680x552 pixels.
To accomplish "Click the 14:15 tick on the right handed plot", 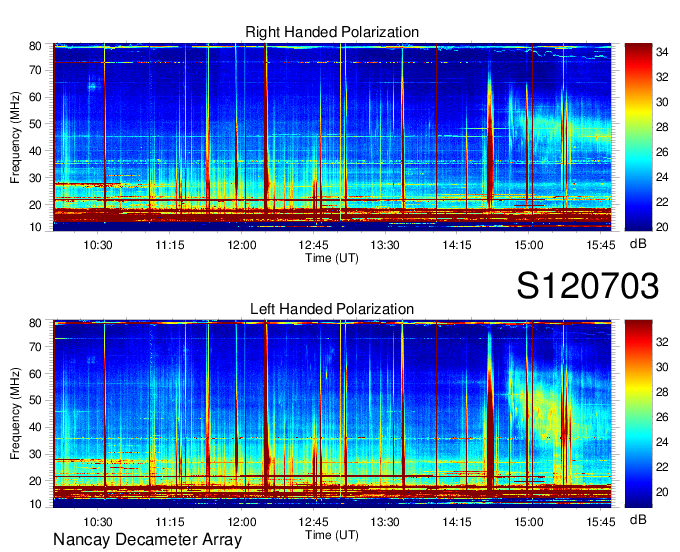I will (x=457, y=245).
